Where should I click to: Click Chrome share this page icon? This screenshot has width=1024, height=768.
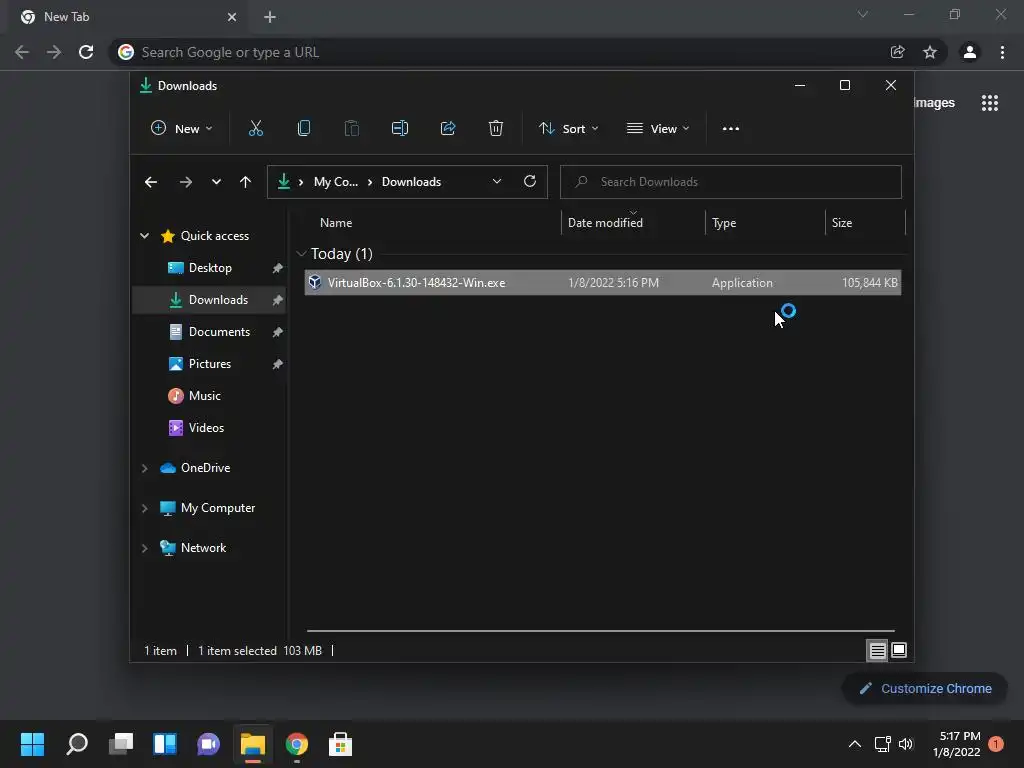coord(898,52)
